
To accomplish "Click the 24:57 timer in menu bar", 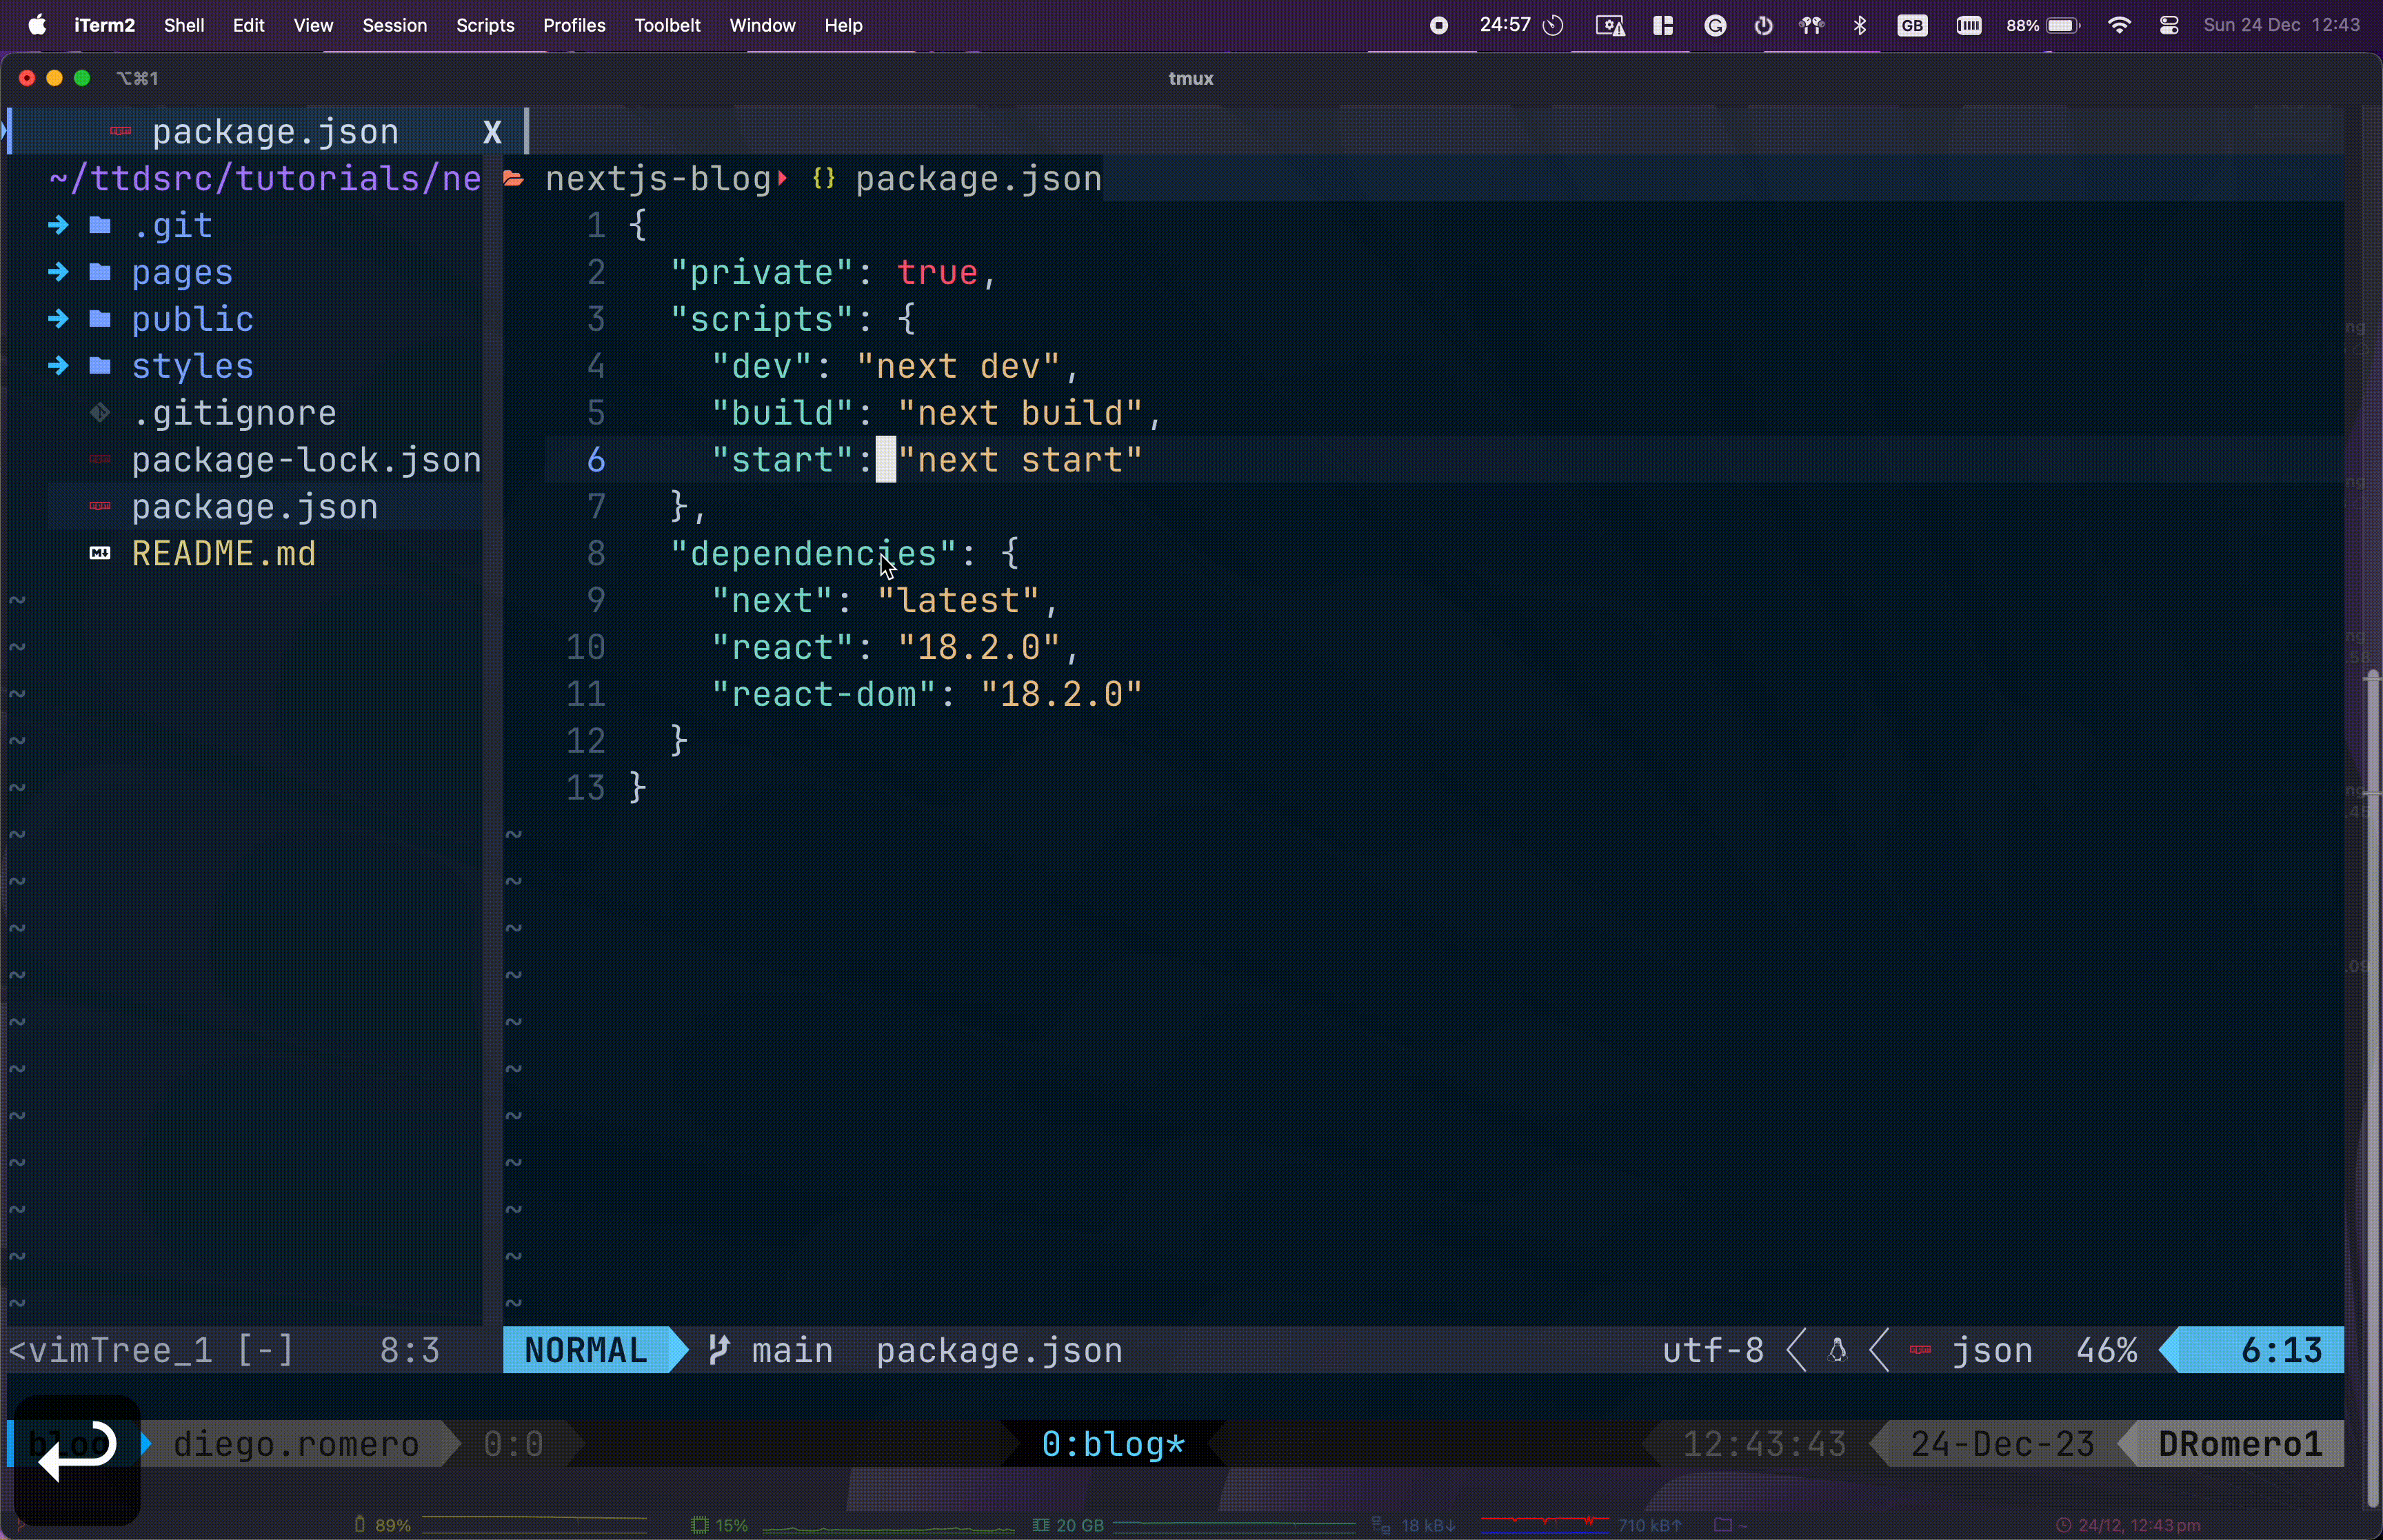I will point(1521,26).
